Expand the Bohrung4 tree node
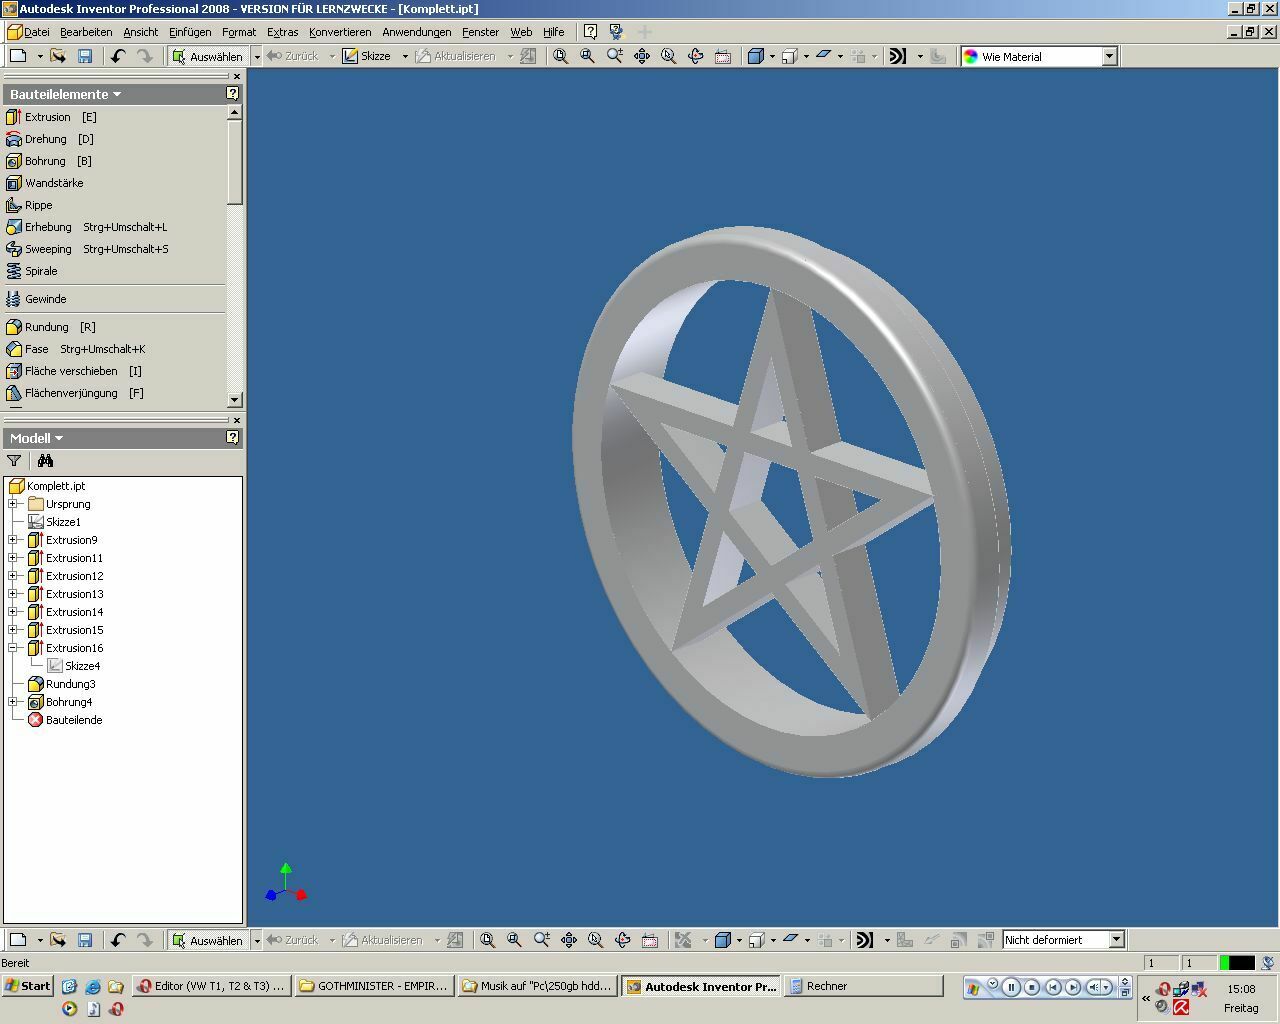Screen dimensions: 1280x1024 click(x=14, y=702)
